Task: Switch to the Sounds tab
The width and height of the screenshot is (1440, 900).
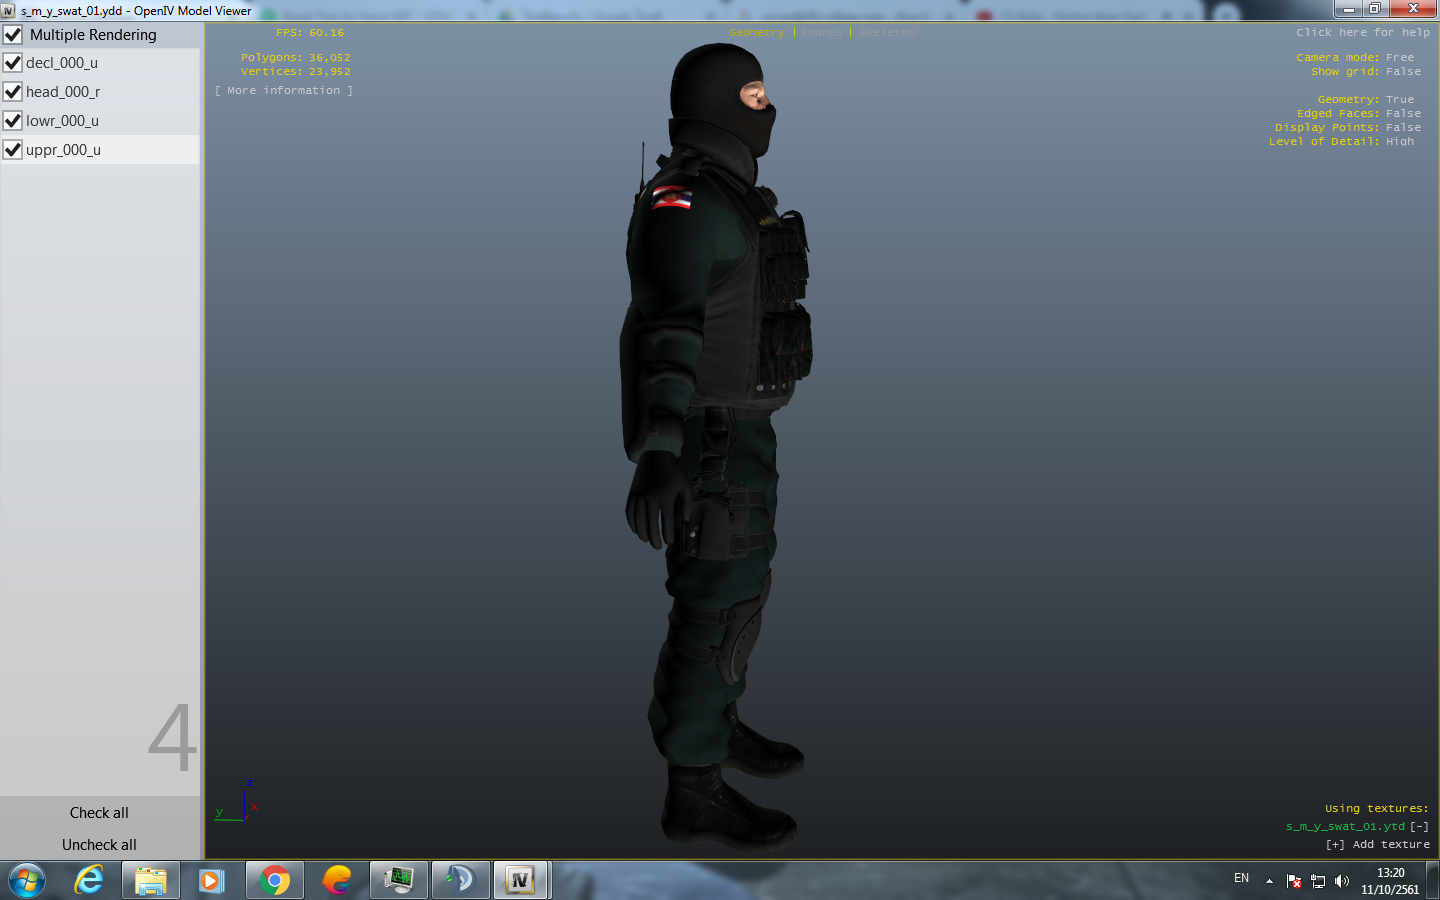Action: [x=822, y=33]
